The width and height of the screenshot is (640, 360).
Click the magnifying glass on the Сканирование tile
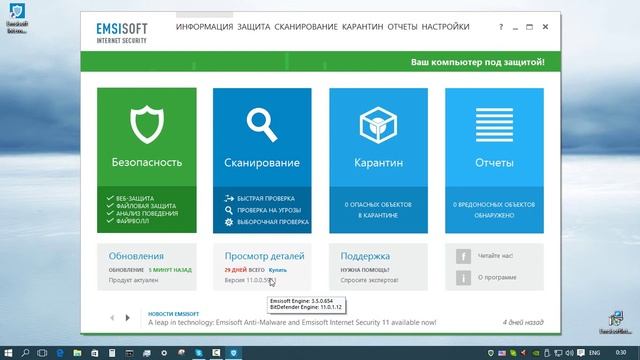click(x=262, y=124)
